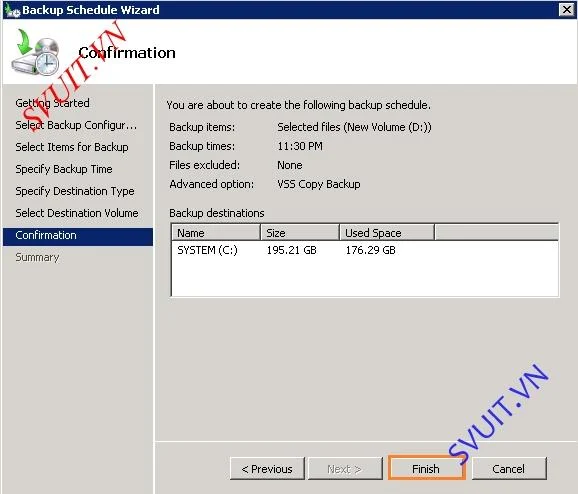Jump to Specify Destination Type step
The width and height of the screenshot is (578, 494).
75,191
